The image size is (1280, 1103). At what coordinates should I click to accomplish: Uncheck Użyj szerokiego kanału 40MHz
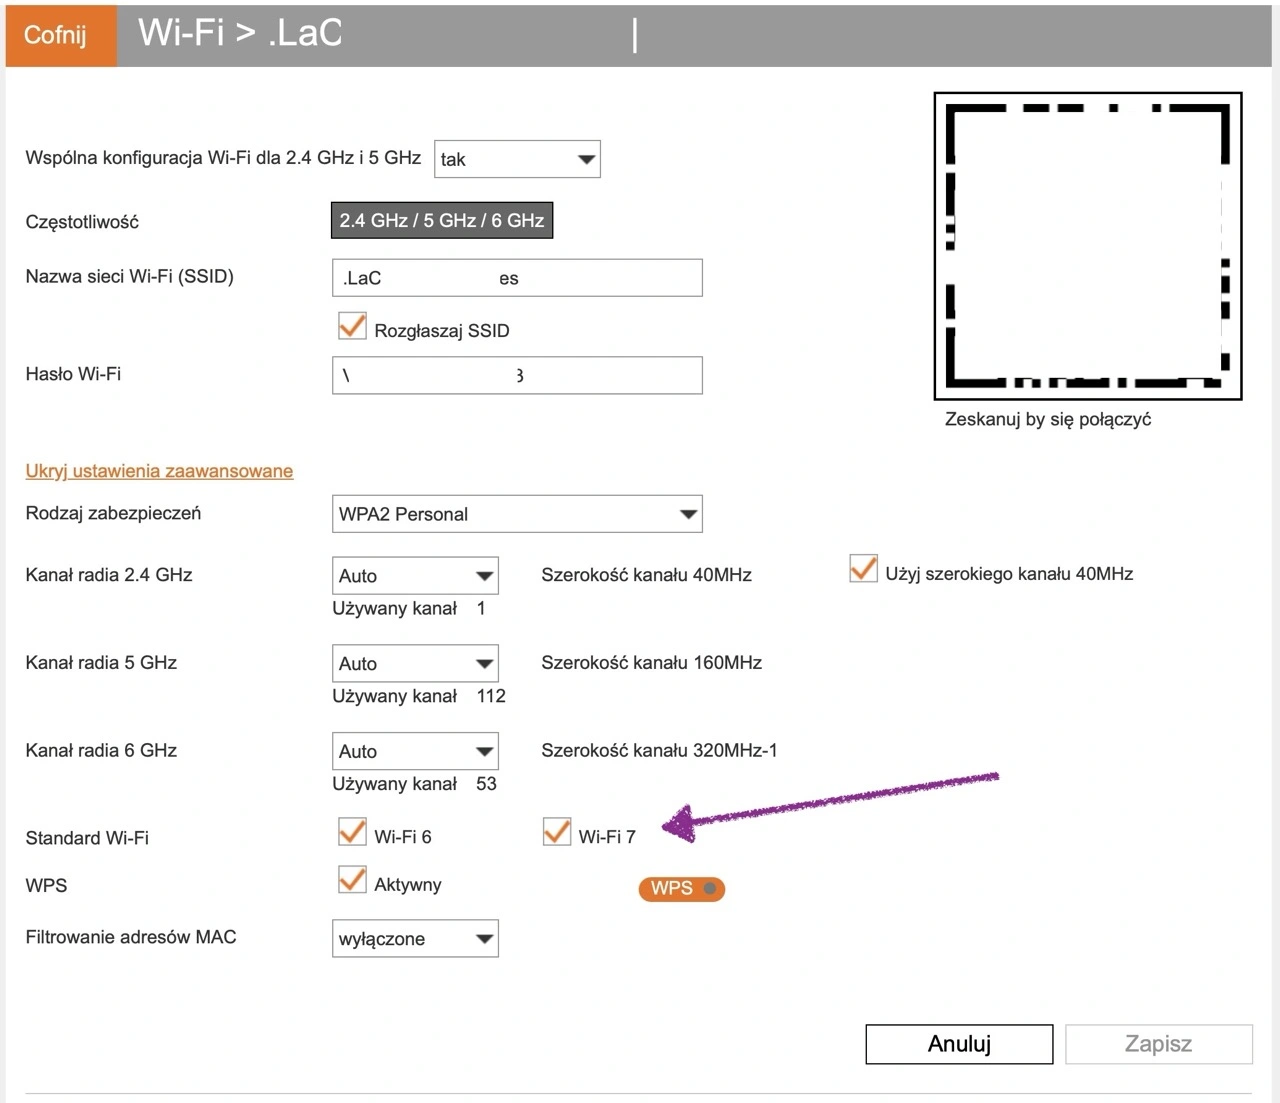[x=863, y=570]
